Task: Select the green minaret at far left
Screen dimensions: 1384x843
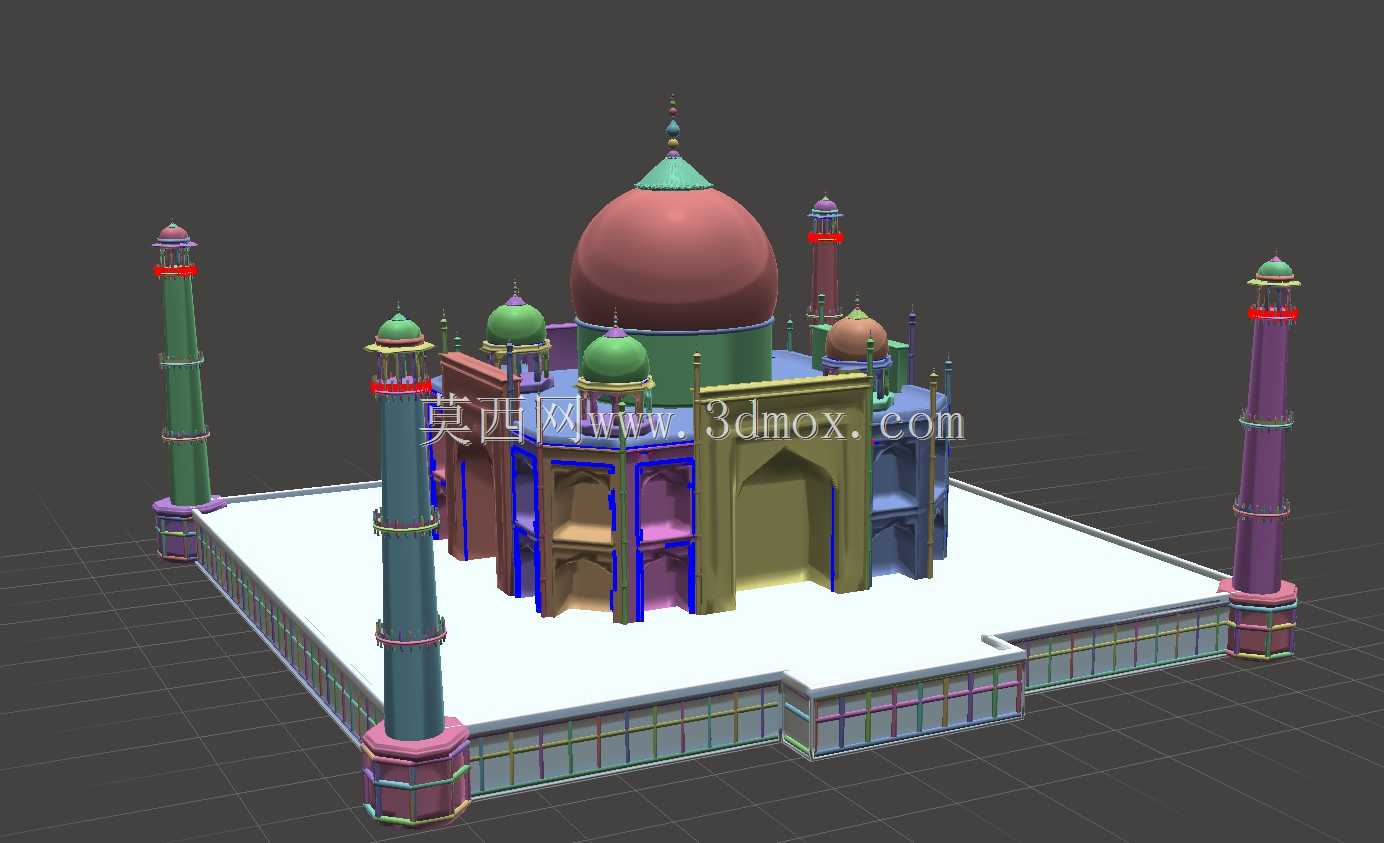Action: pos(183,390)
